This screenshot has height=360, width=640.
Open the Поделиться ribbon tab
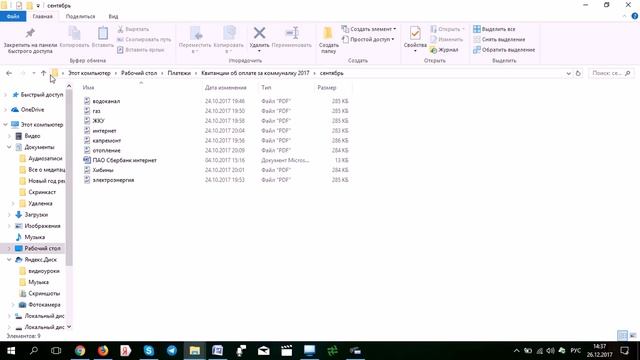[80, 16]
